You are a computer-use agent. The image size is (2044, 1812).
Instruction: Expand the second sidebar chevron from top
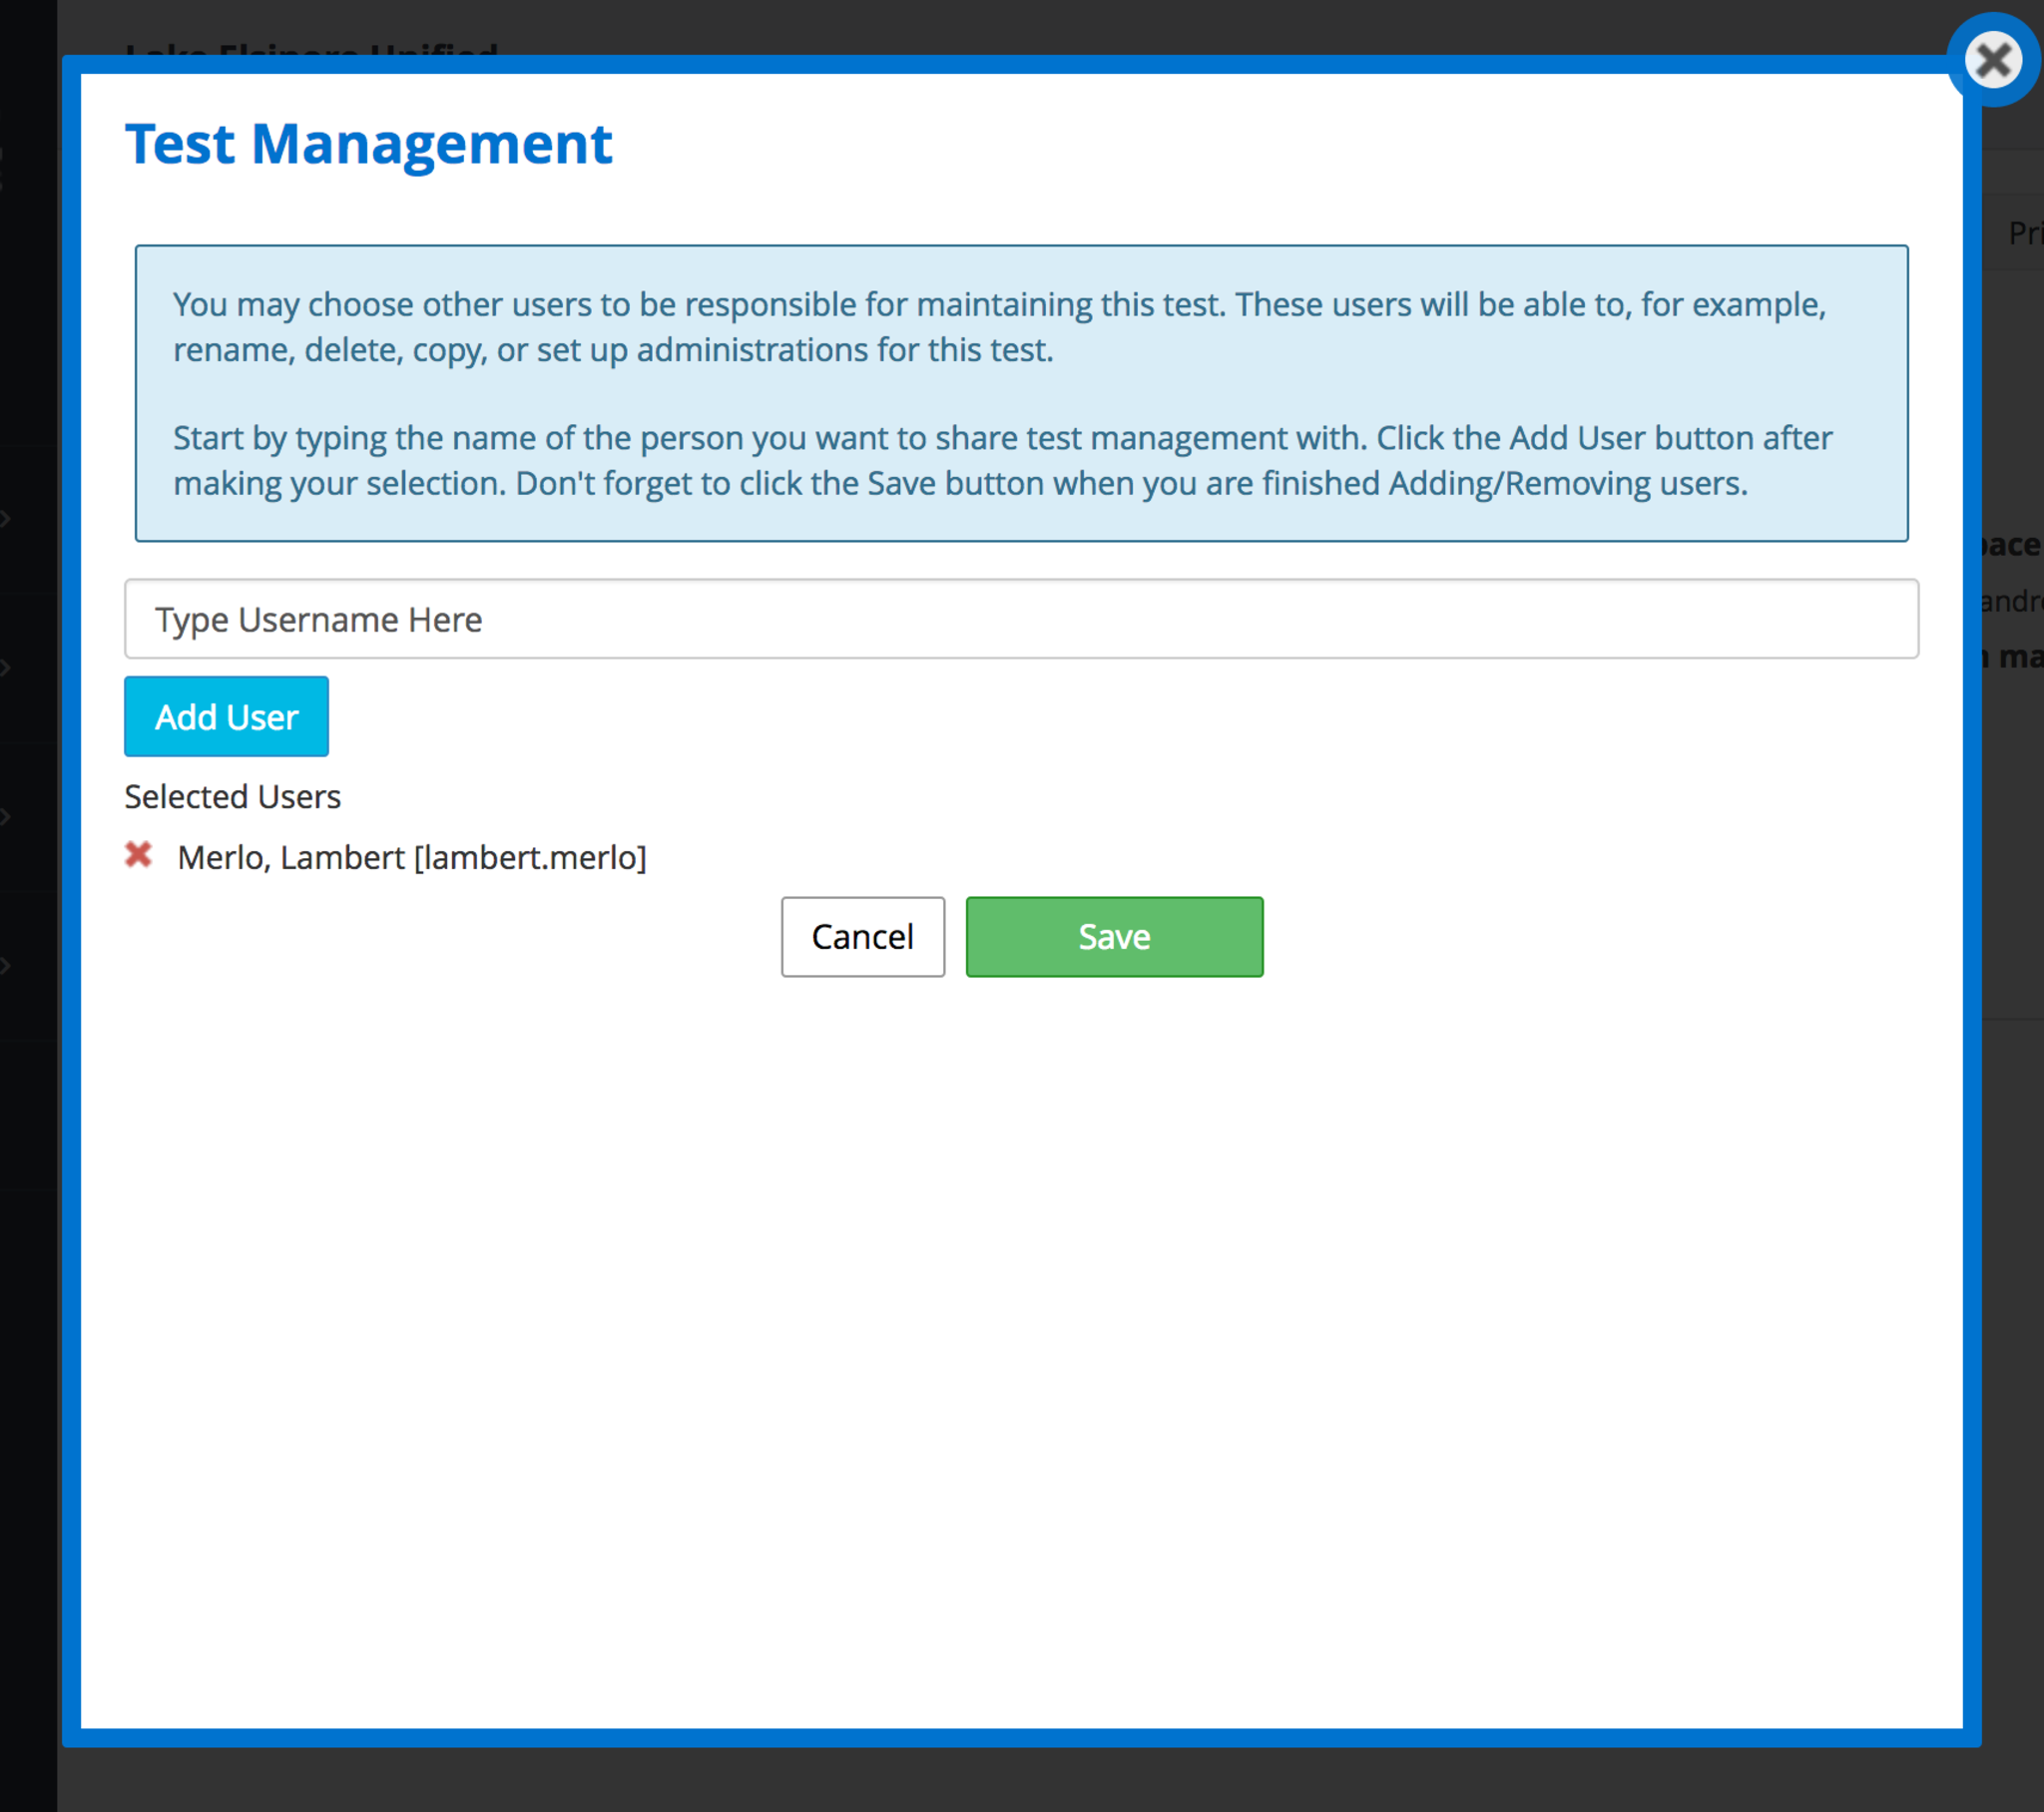click(x=6, y=668)
